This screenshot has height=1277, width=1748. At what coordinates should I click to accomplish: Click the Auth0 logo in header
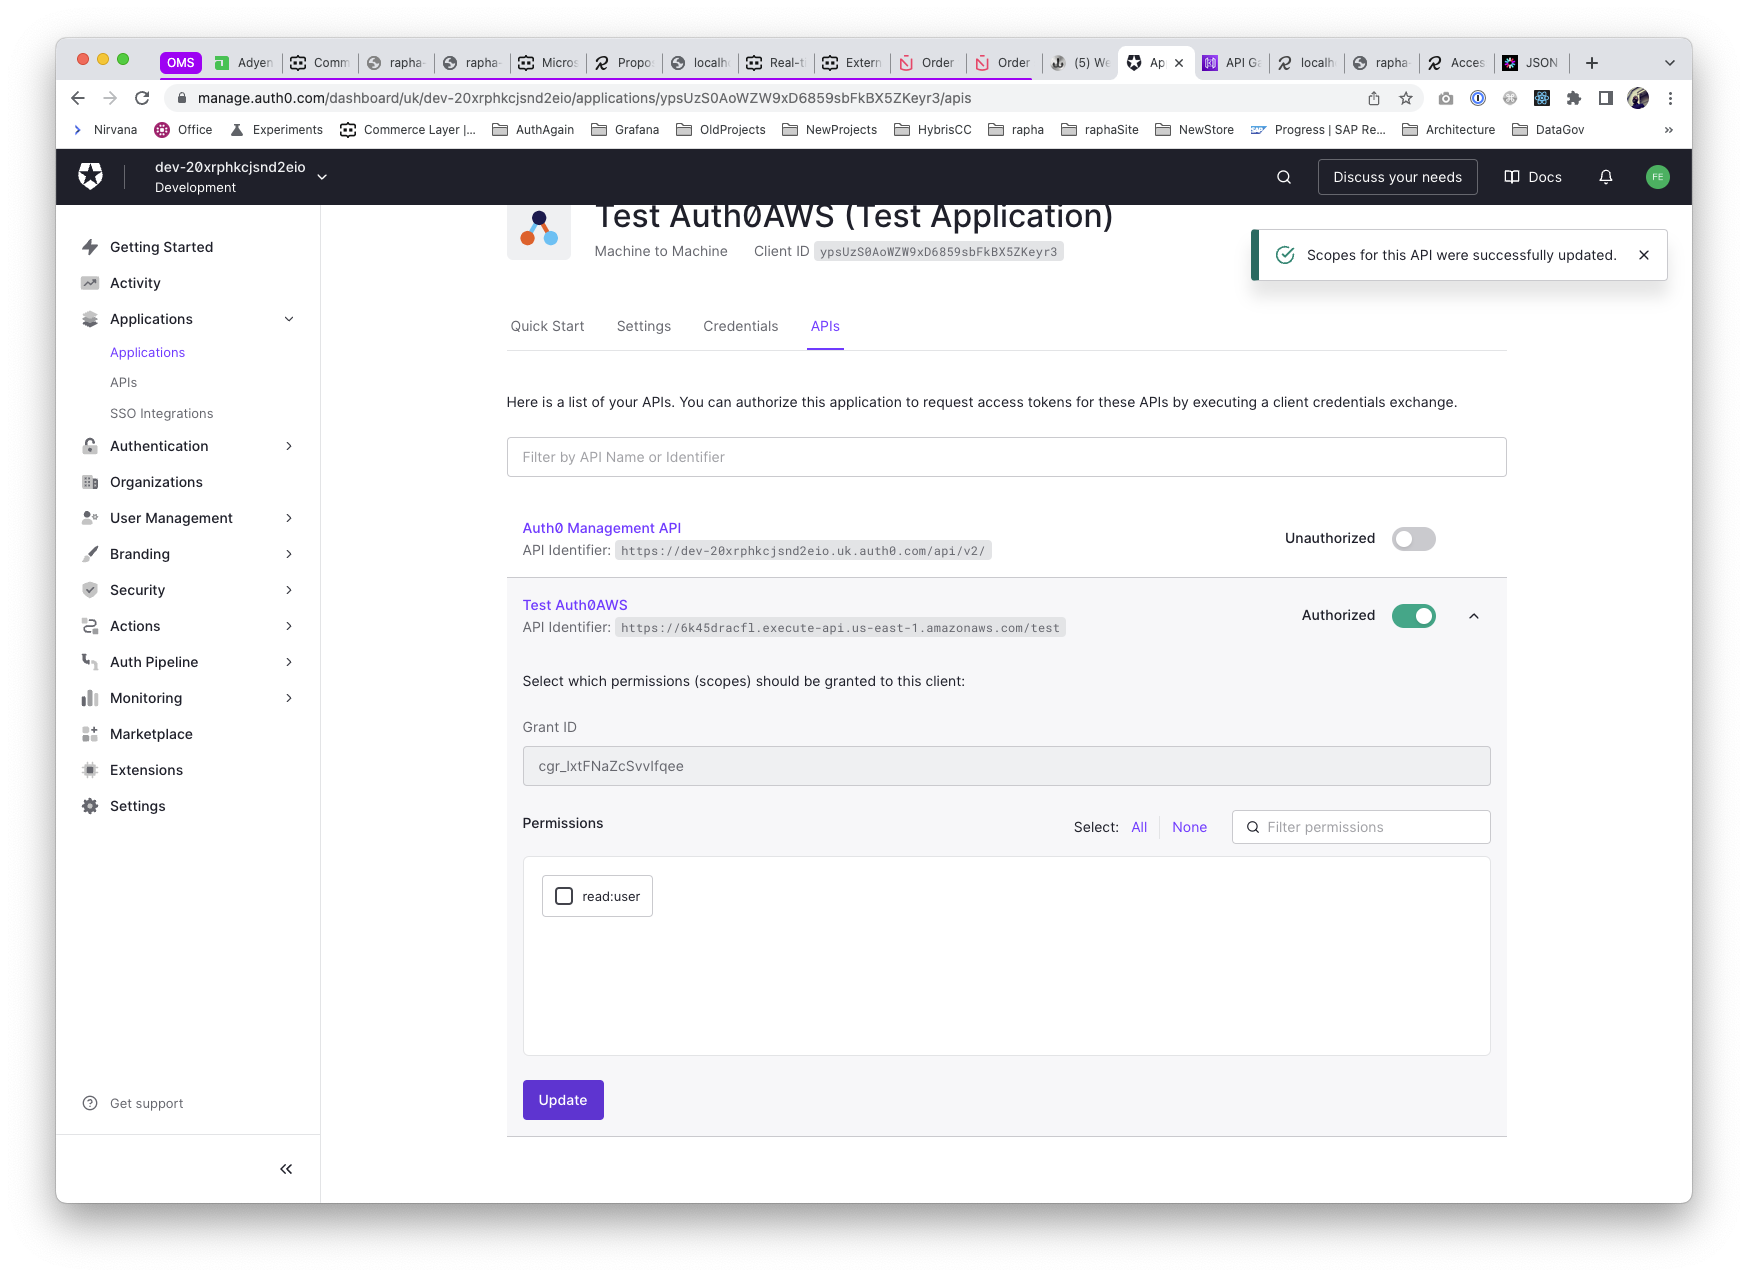point(91,177)
